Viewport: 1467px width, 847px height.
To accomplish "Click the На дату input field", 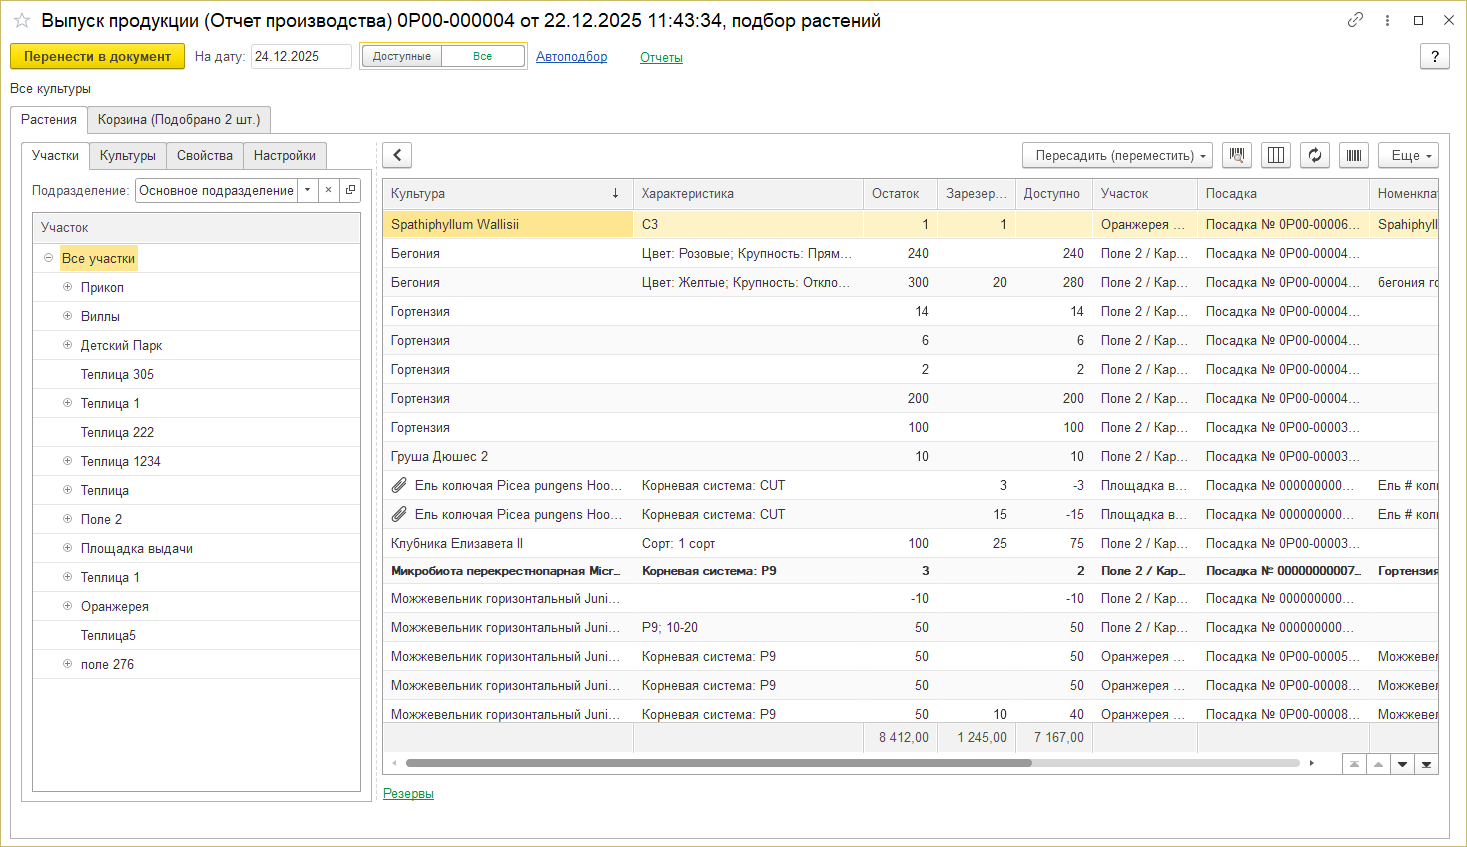I will (300, 57).
